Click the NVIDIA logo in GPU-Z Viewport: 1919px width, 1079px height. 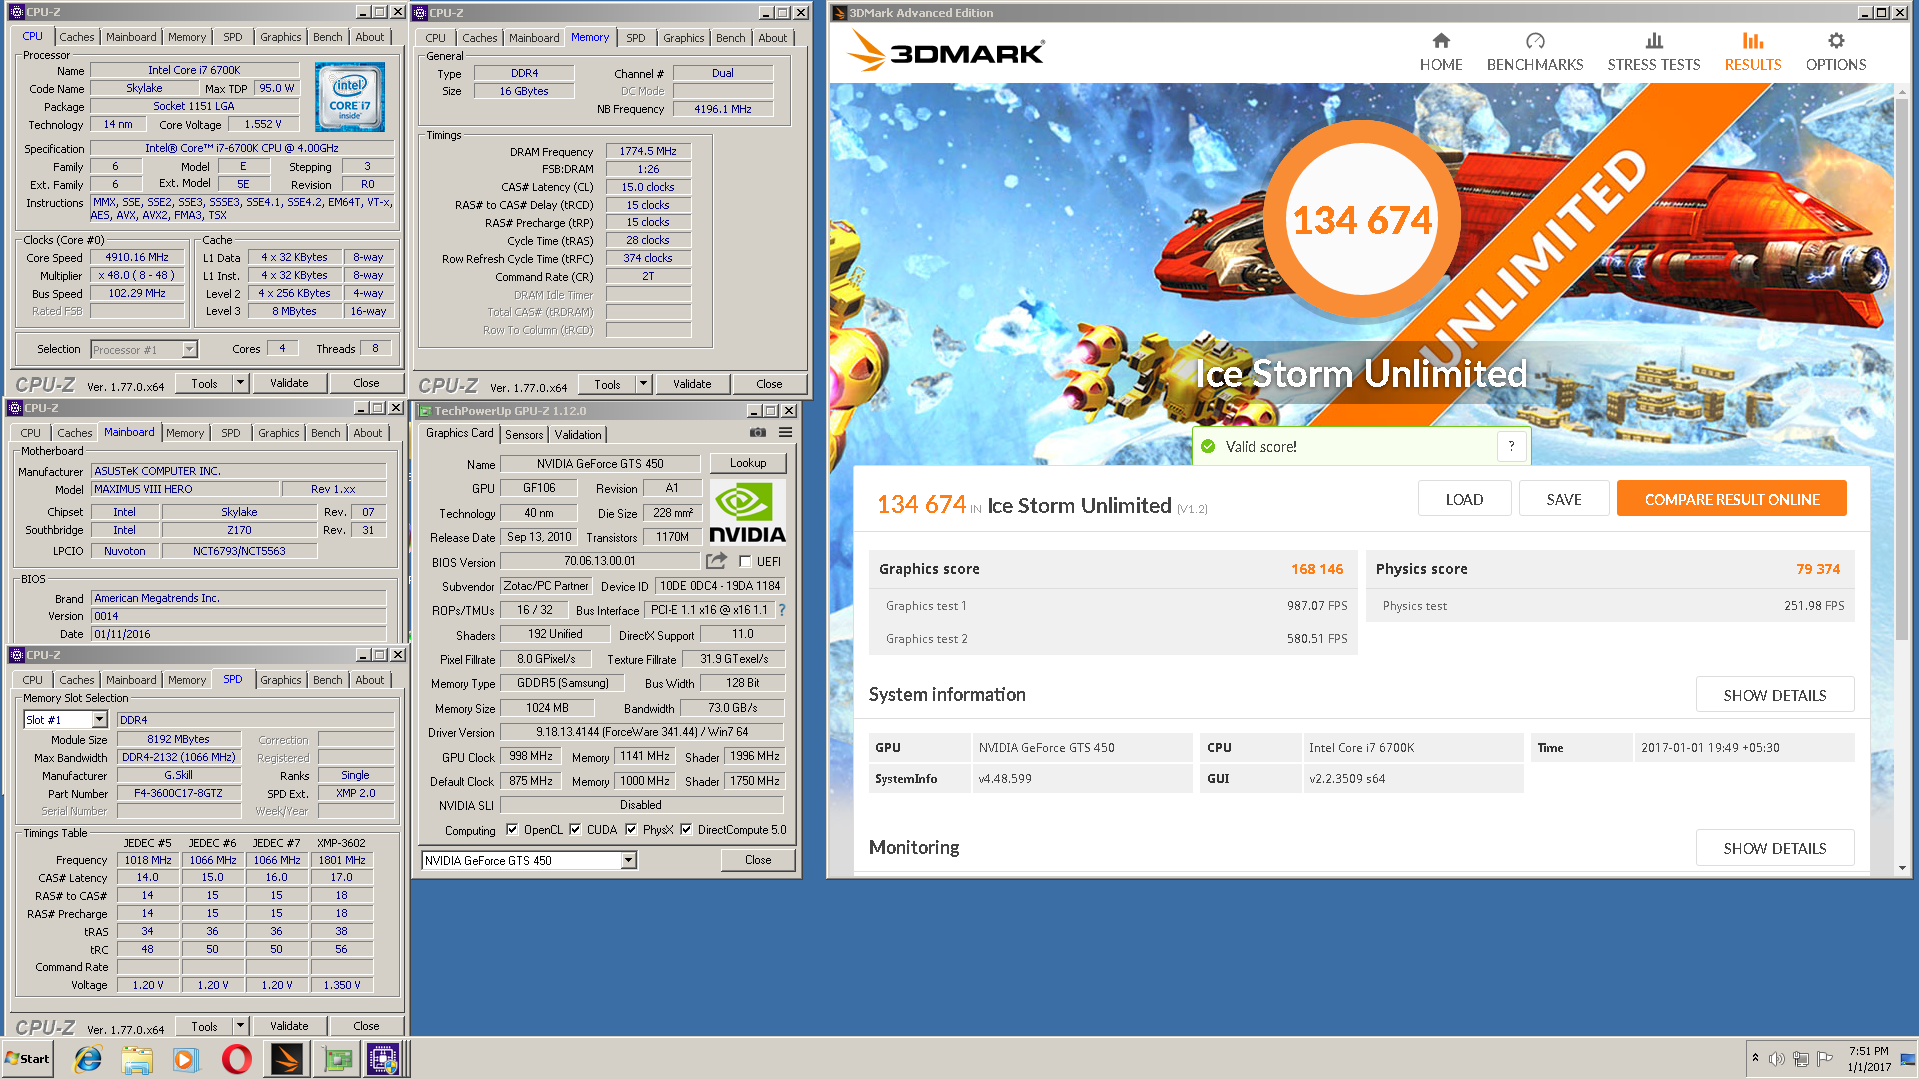pos(747,512)
